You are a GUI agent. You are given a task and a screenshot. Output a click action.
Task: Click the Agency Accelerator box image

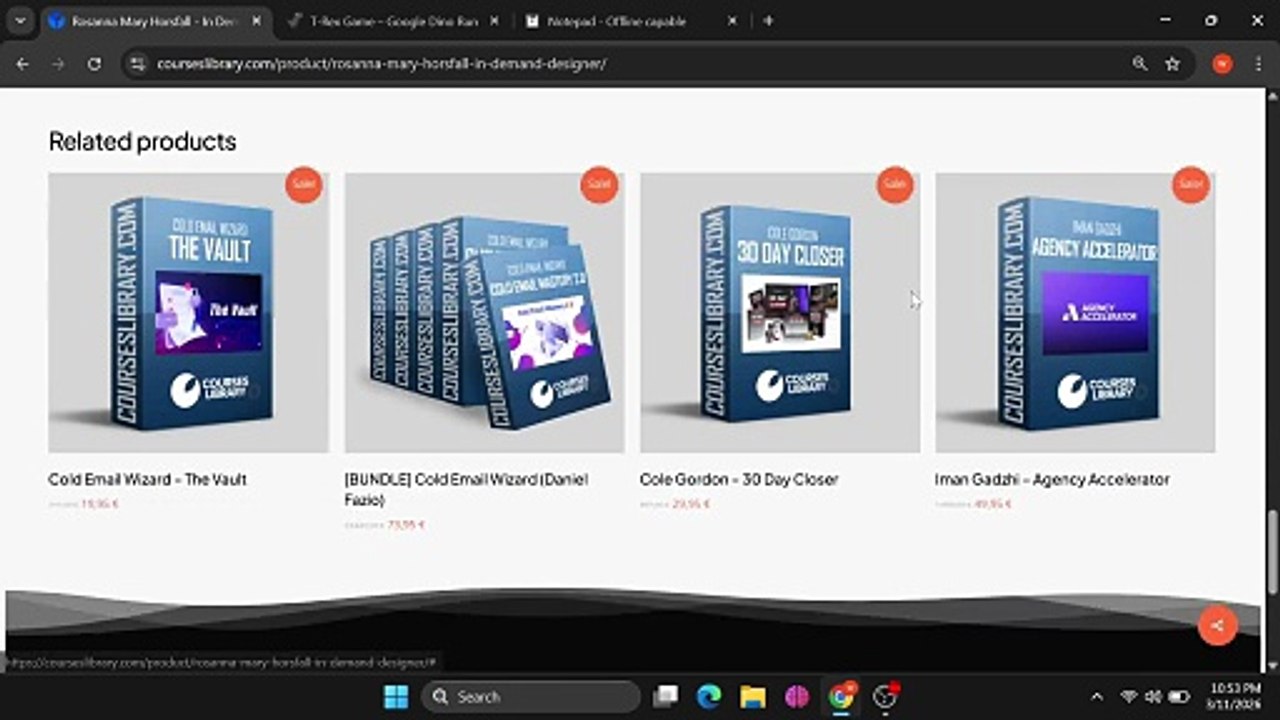click(x=1075, y=313)
